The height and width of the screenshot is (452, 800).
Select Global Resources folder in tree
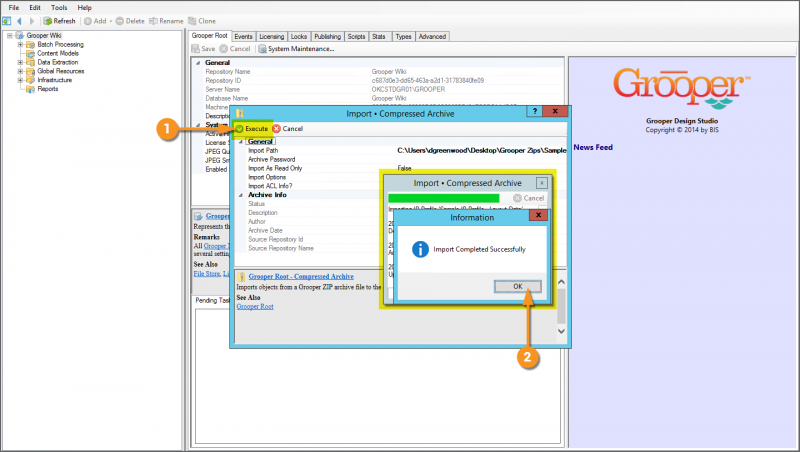pyautogui.click(x=61, y=71)
